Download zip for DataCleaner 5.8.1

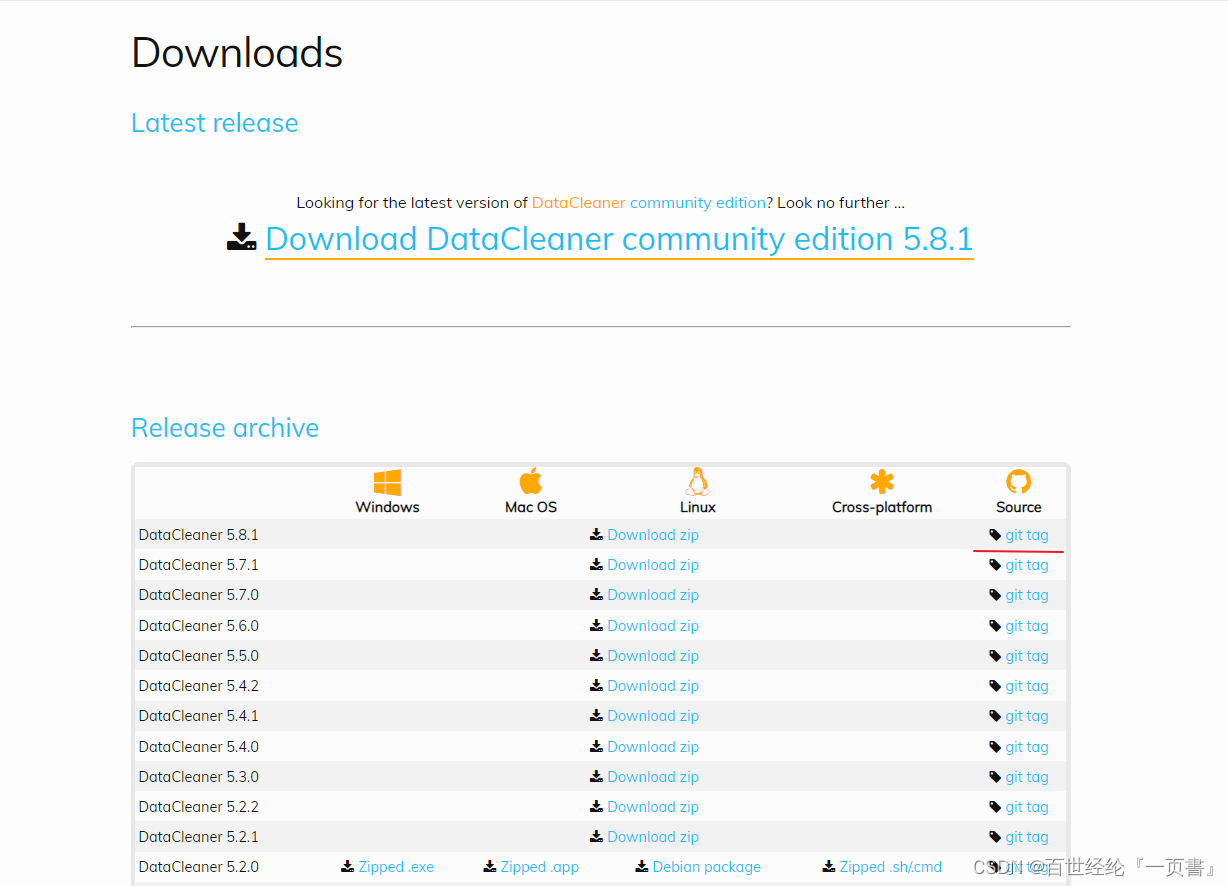(653, 535)
